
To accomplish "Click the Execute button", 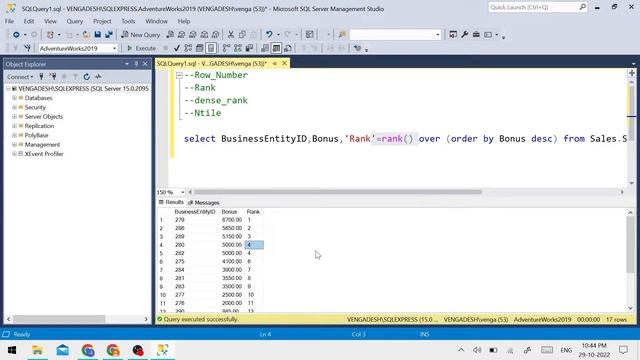I will (x=141, y=48).
